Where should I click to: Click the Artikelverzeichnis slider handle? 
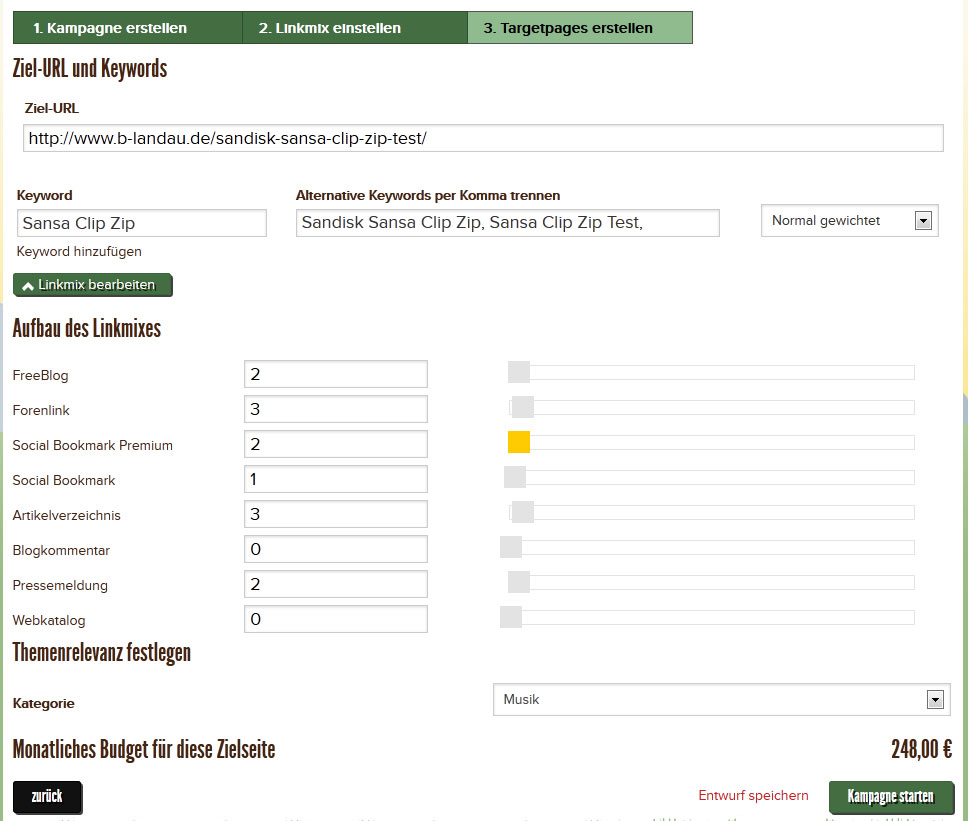click(x=523, y=512)
